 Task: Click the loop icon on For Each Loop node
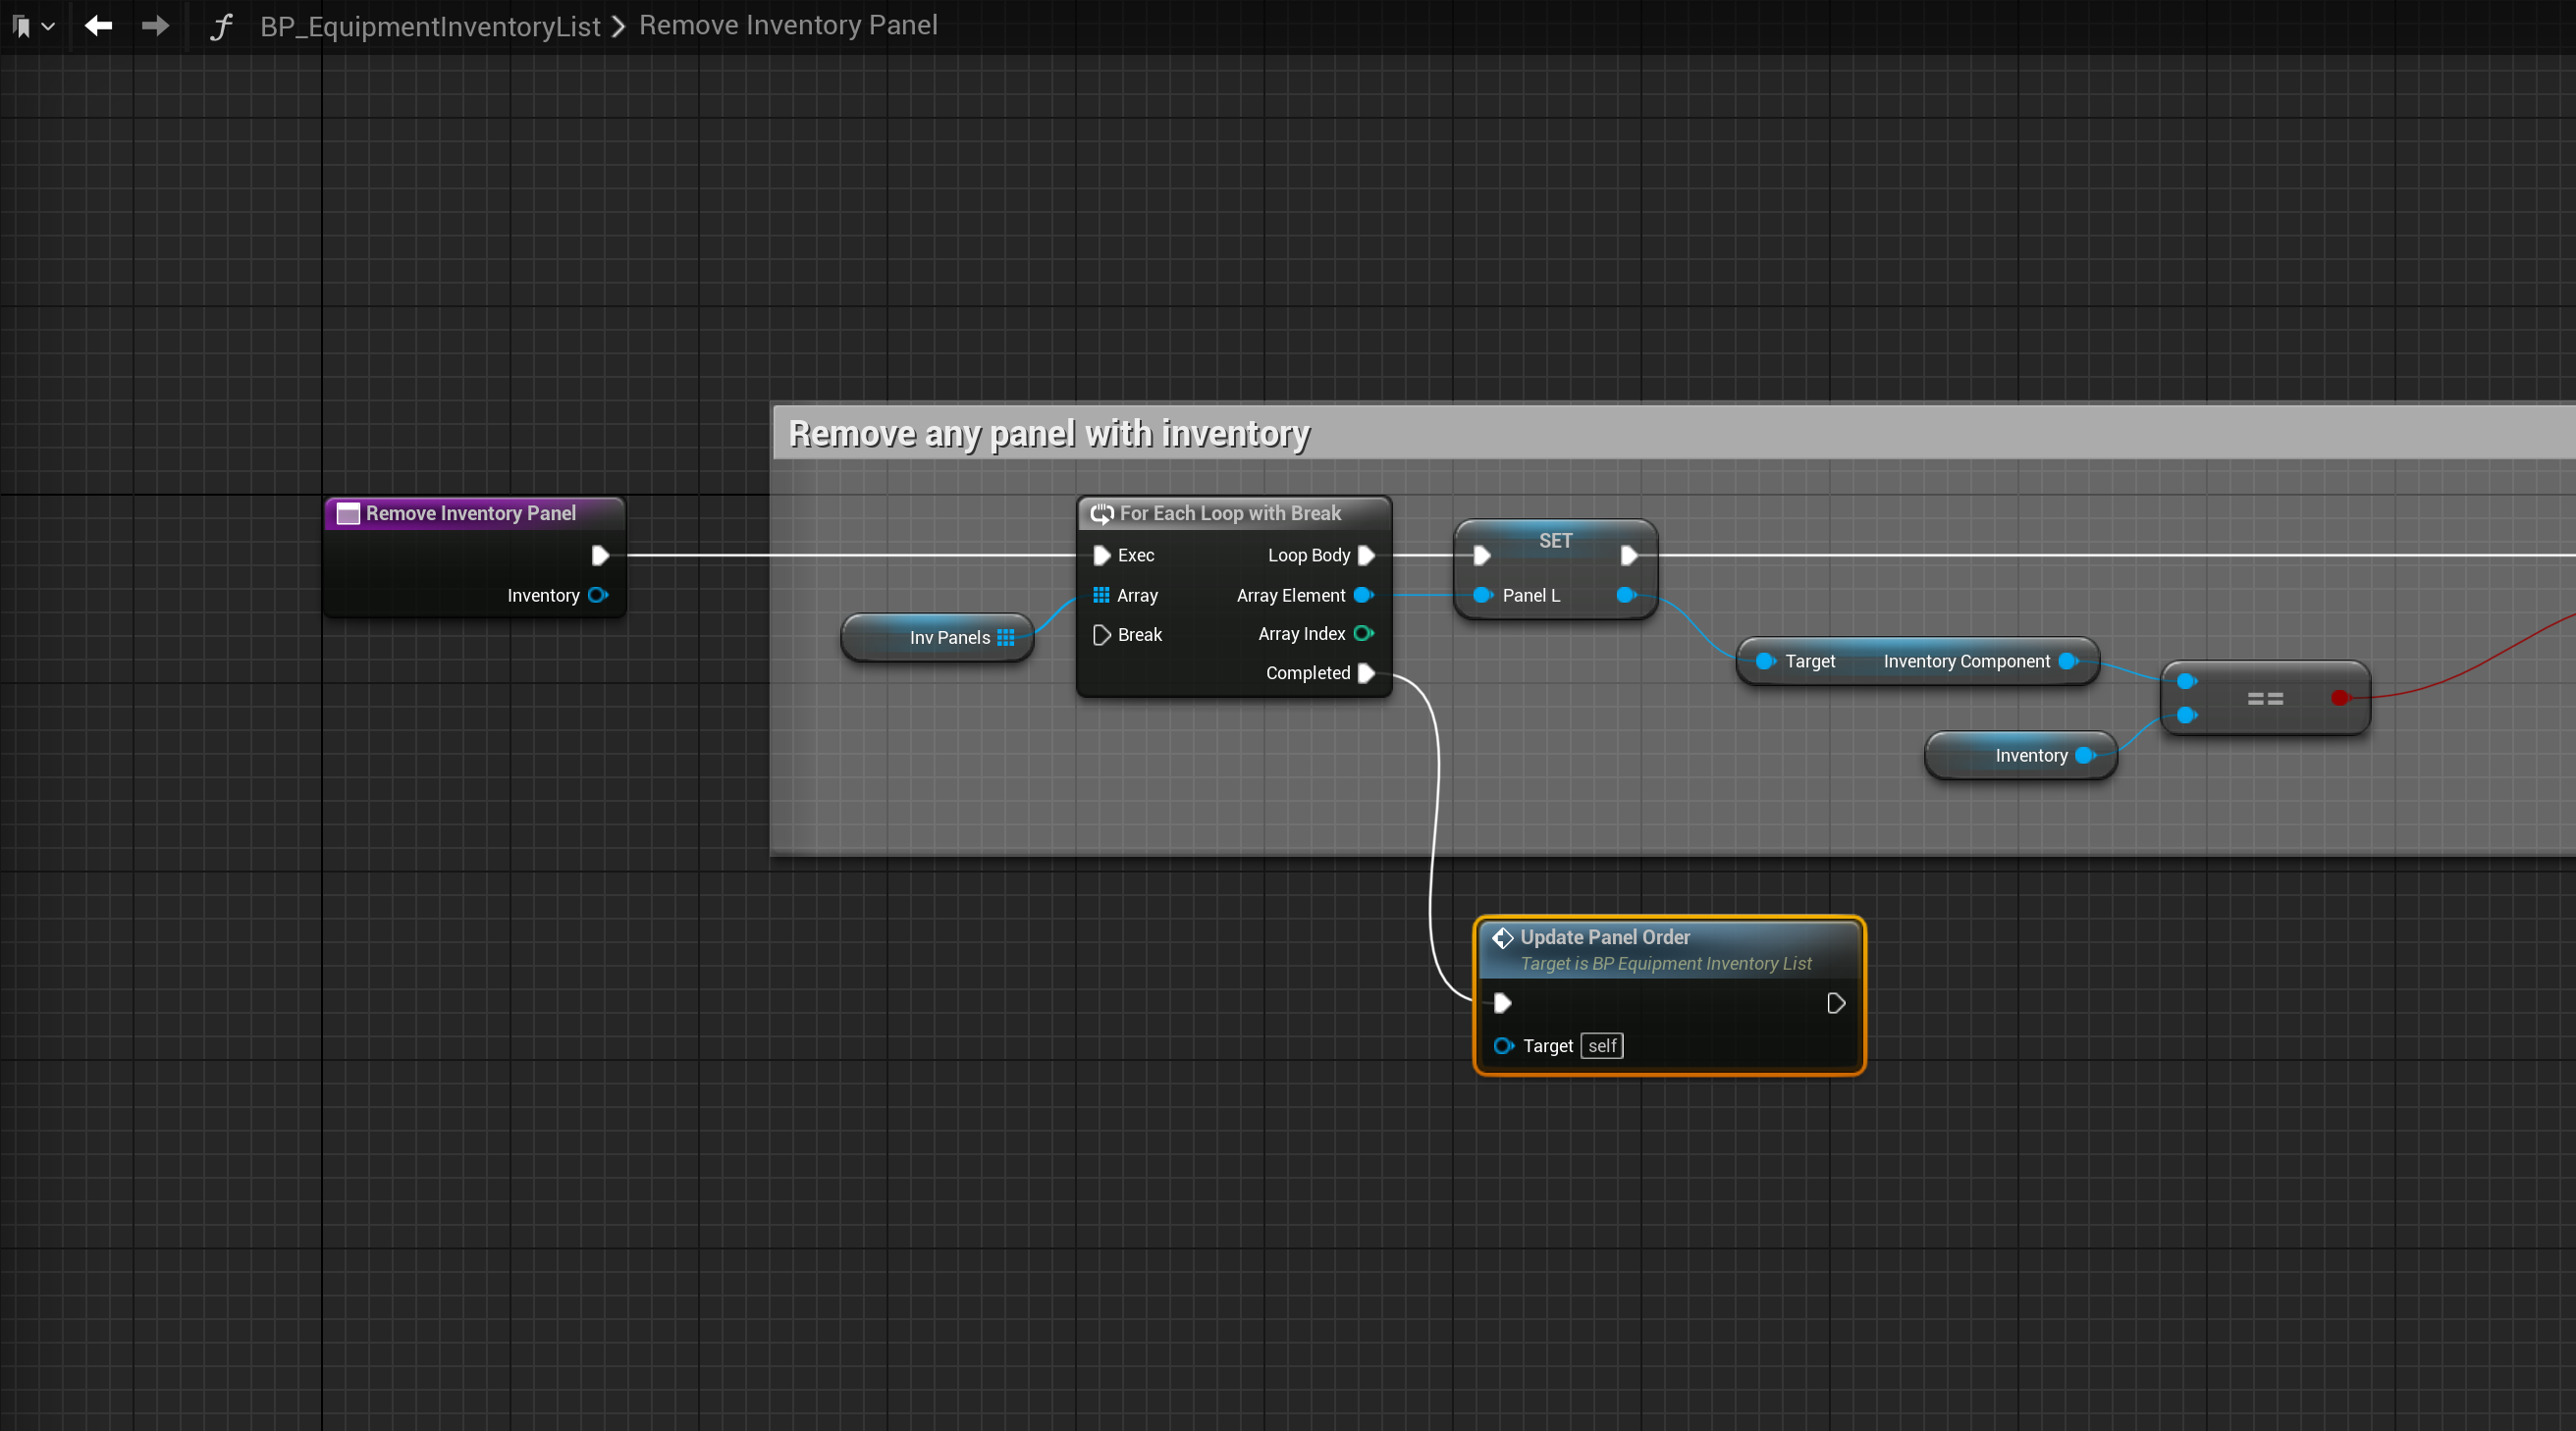click(x=1101, y=514)
